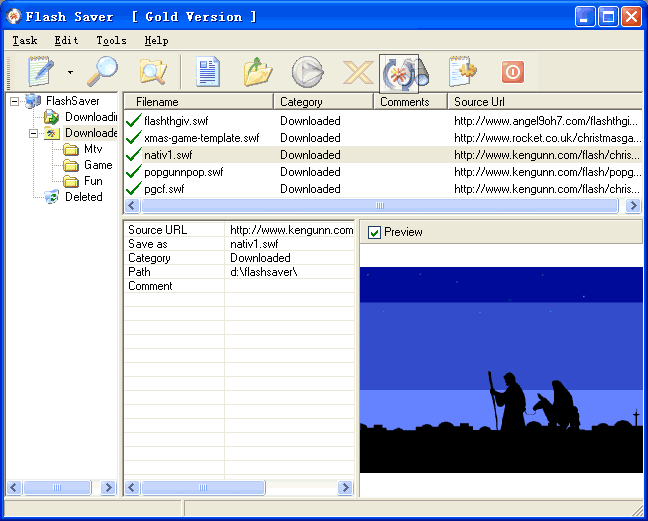The image size is (648, 521).
Task: Click the orange X delete icon
Action: pos(358,72)
